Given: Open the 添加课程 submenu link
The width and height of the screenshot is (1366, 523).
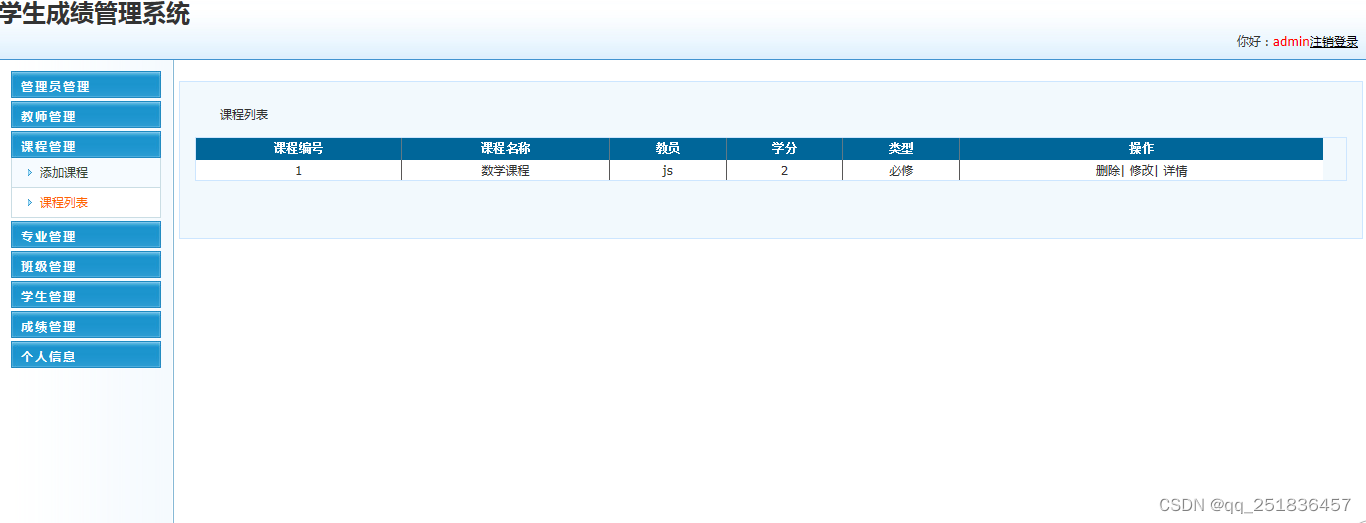Looking at the screenshot, I should pos(64,173).
